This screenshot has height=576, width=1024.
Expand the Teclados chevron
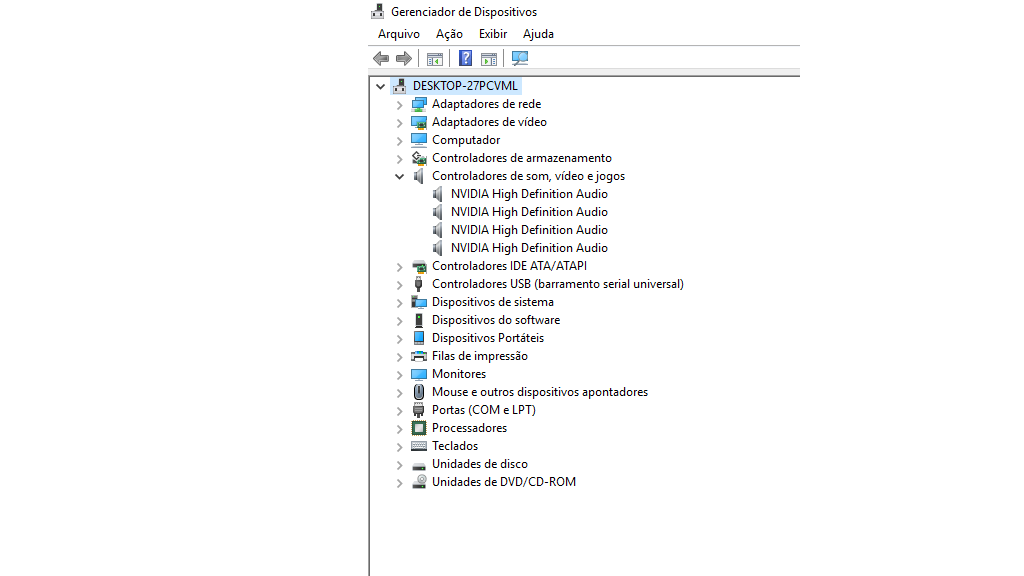click(399, 446)
